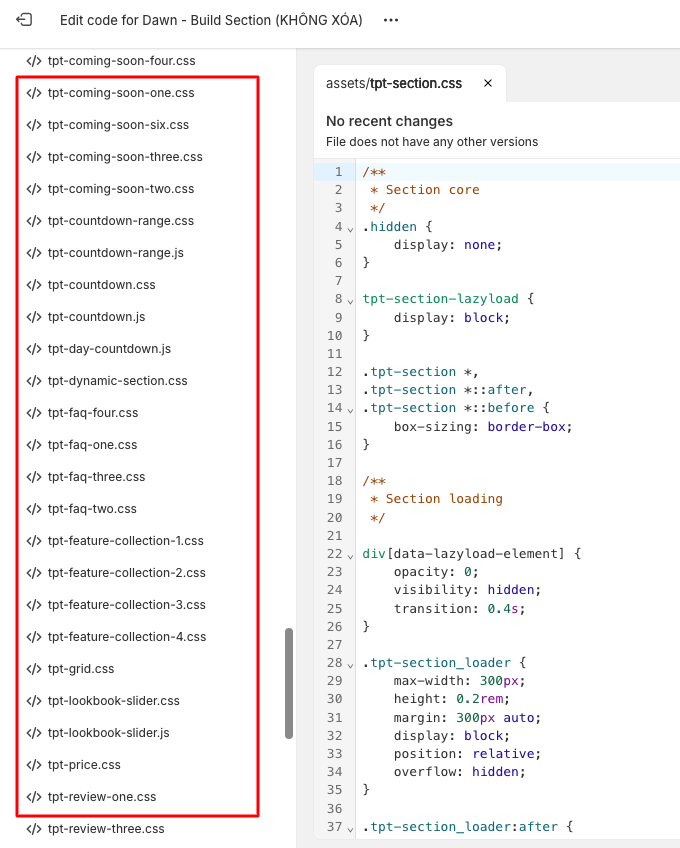This screenshot has height=848, width=680.
Task: Click the code icon beside tpt-faq-four.css
Action: click(34, 413)
